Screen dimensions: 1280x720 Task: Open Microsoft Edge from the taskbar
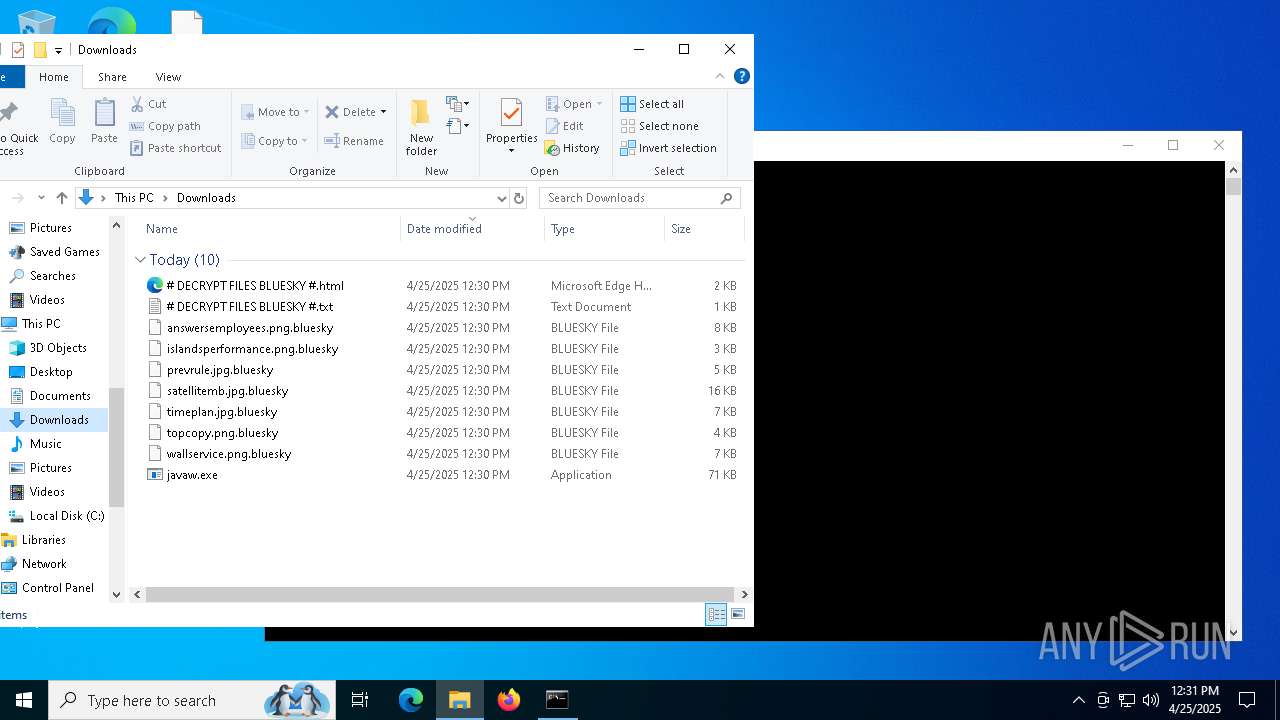coord(411,700)
